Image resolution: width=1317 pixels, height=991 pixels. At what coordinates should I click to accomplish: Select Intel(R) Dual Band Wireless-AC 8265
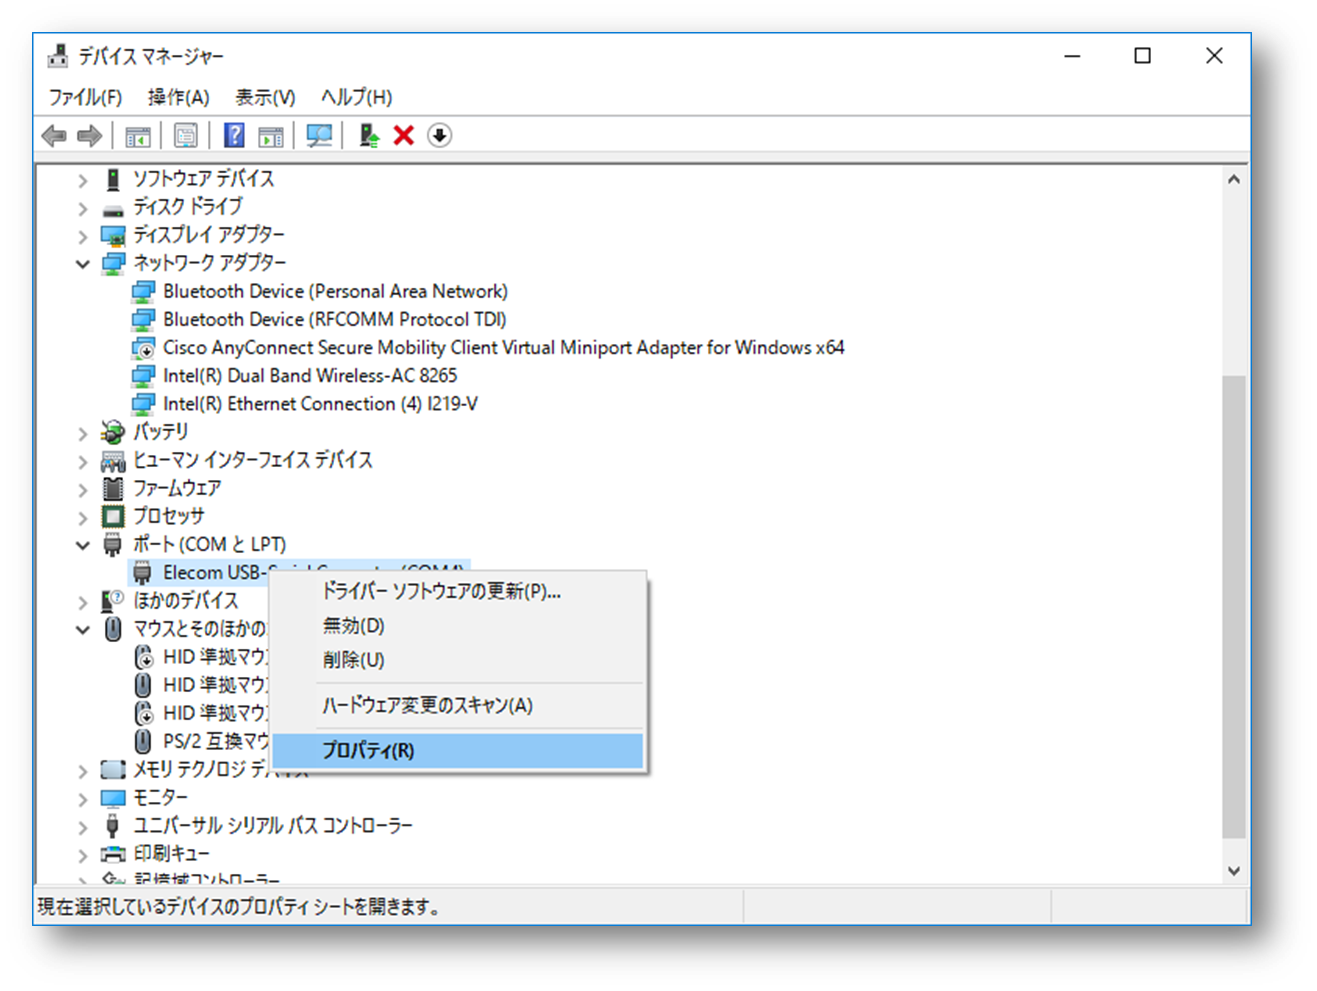click(310, 375)
